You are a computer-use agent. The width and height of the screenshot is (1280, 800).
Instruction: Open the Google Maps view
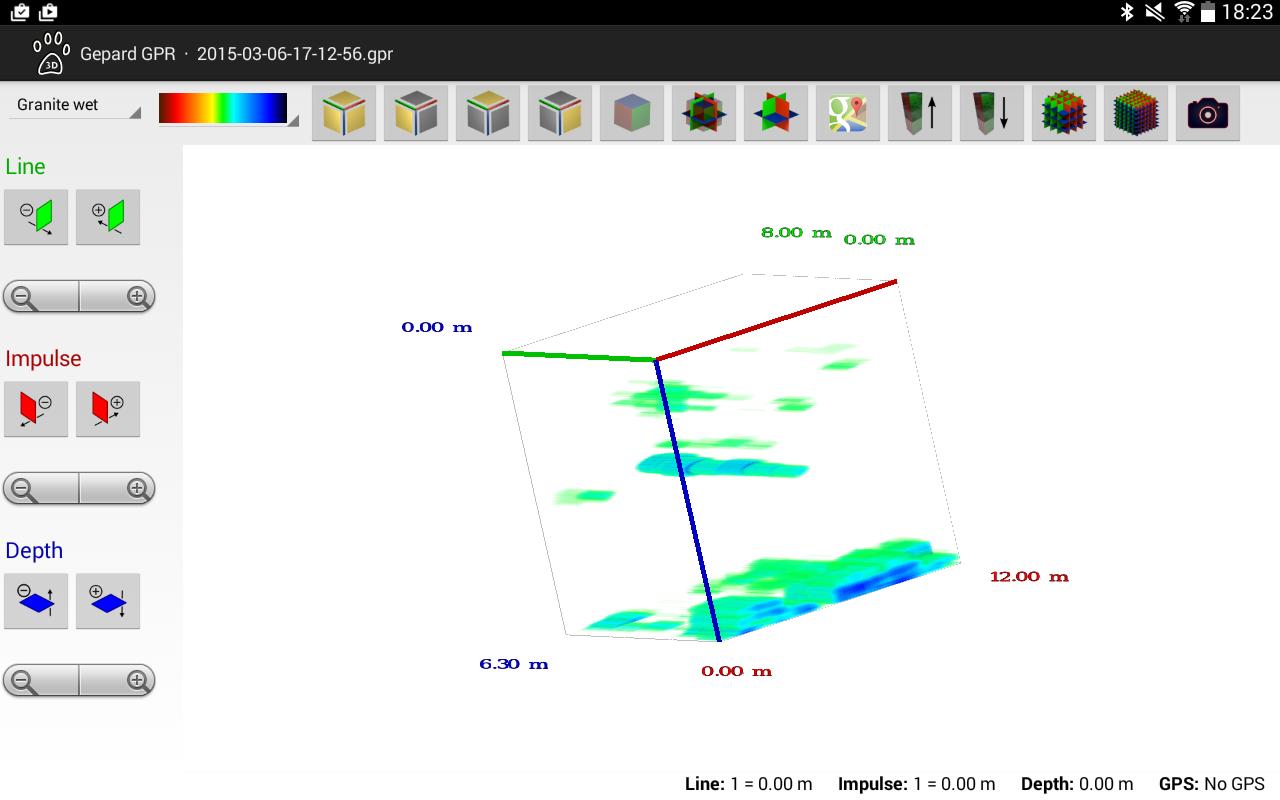click(848, 112)
